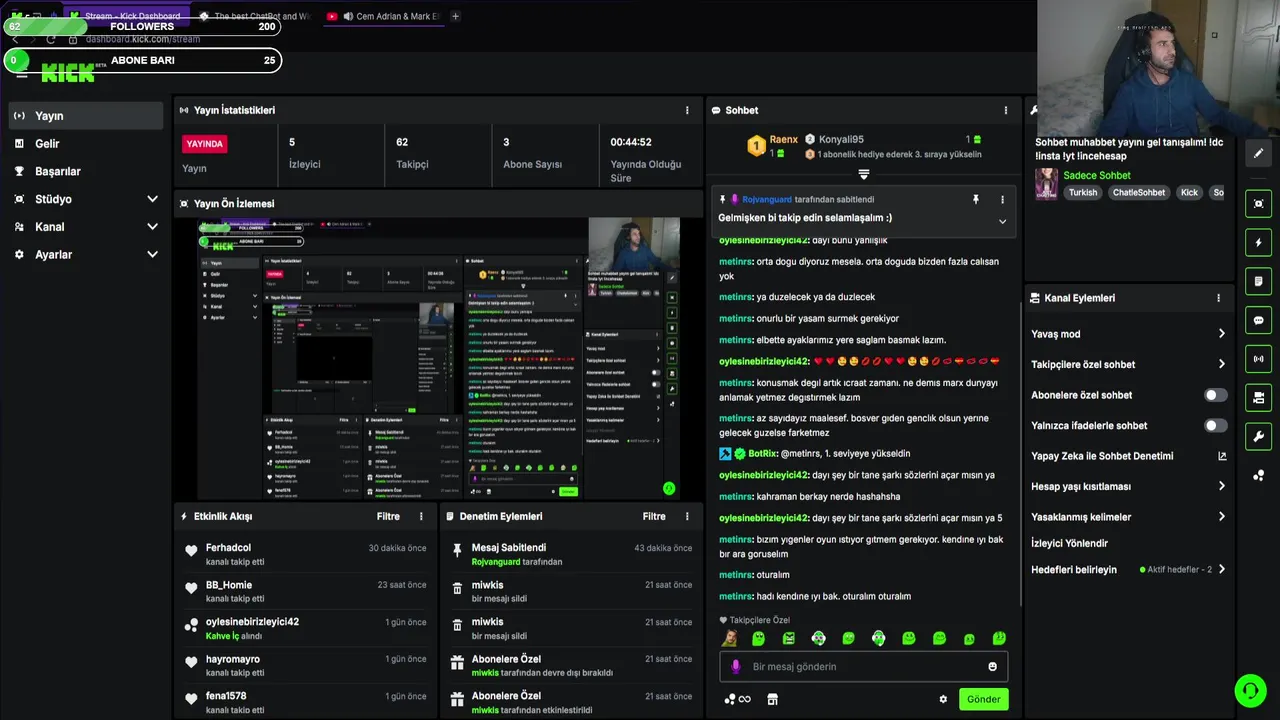This screenshot has height=720, width=1280.
Task: Open Yavaş mod options arrow
Action: pyautogui.click(x=1221, y=334)
